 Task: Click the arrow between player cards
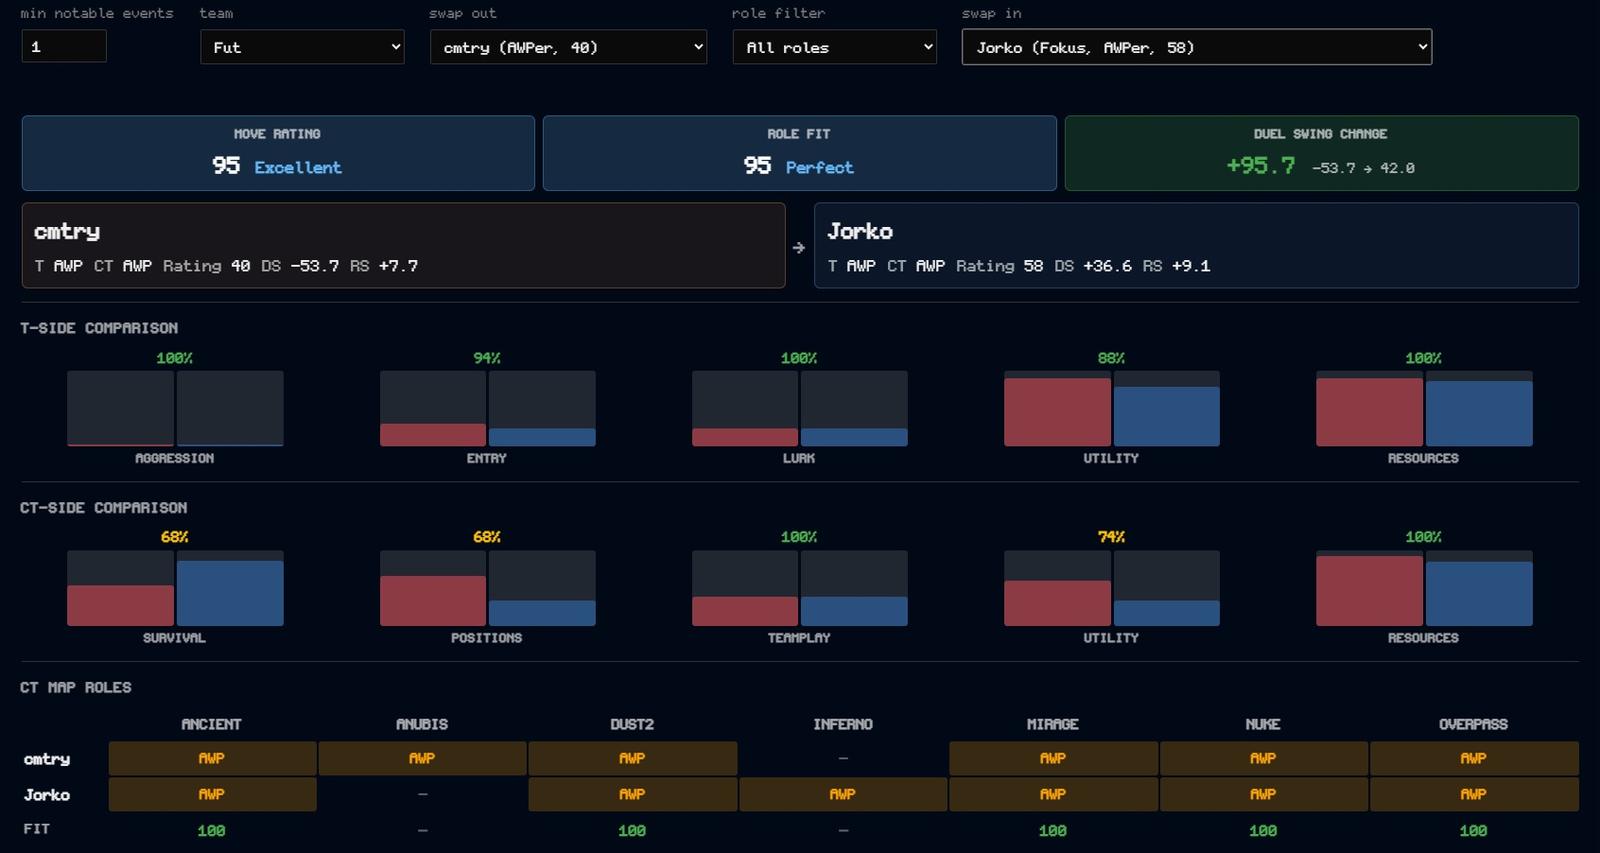799,247
